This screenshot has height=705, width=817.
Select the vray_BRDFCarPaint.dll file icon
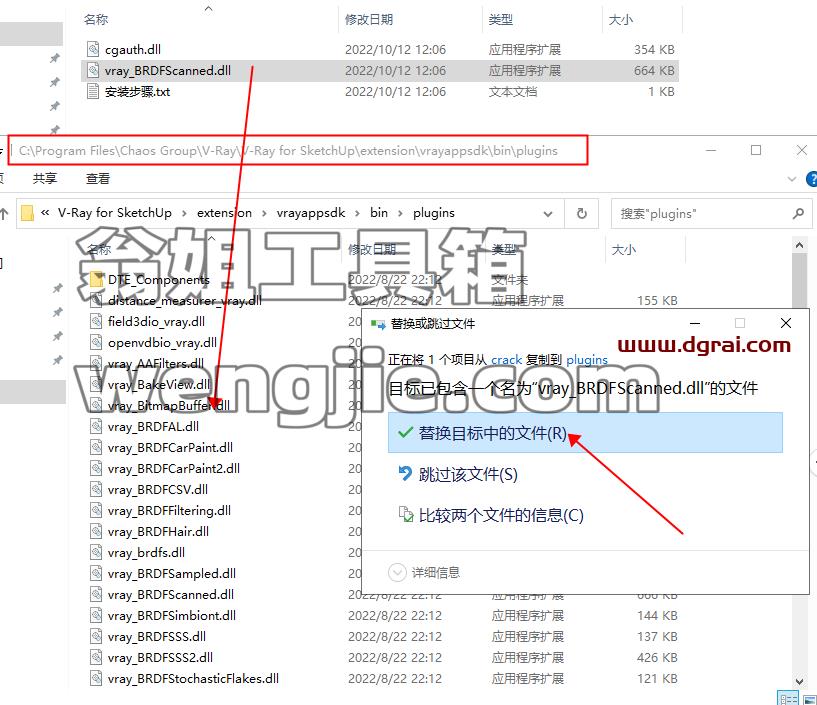click(x=96, y=448)
